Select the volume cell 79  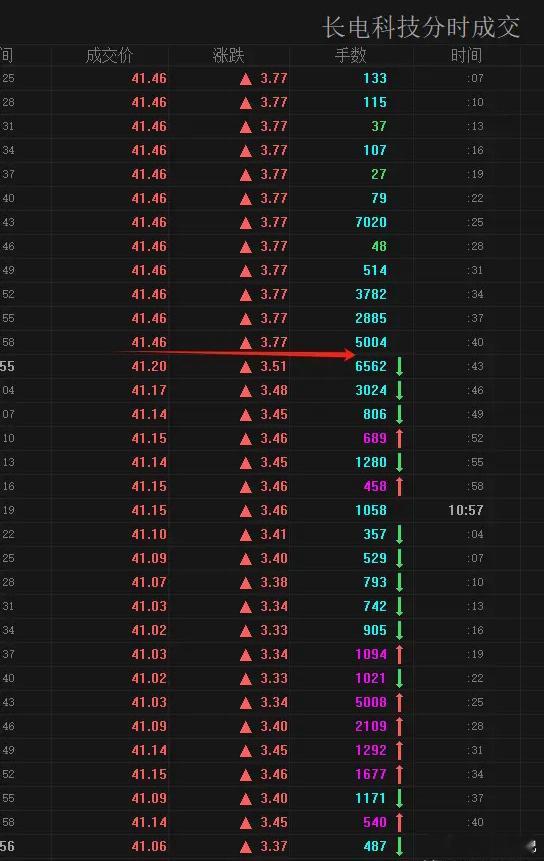point(379,198)
